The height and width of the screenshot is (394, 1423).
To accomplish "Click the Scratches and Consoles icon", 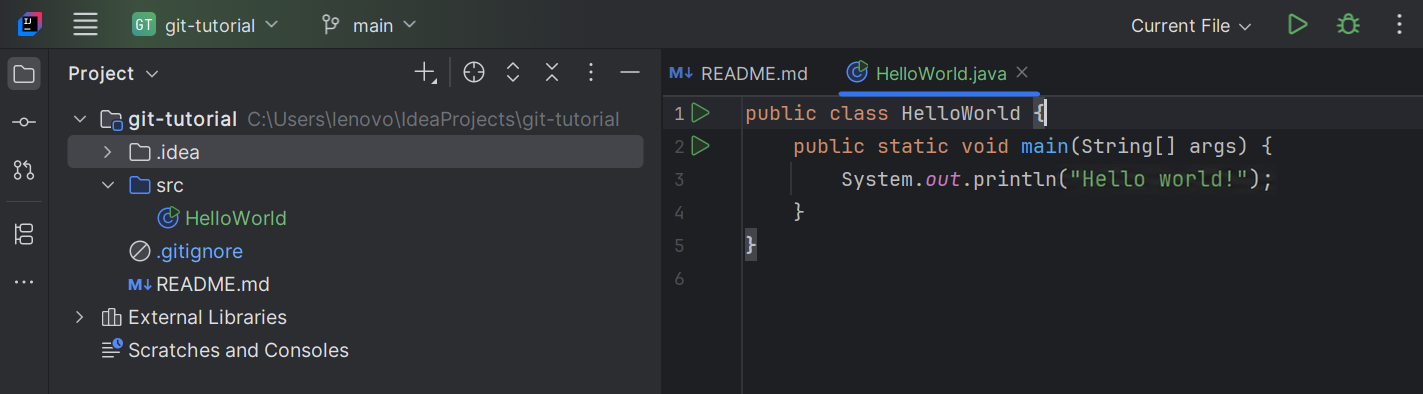I will 111,350.
